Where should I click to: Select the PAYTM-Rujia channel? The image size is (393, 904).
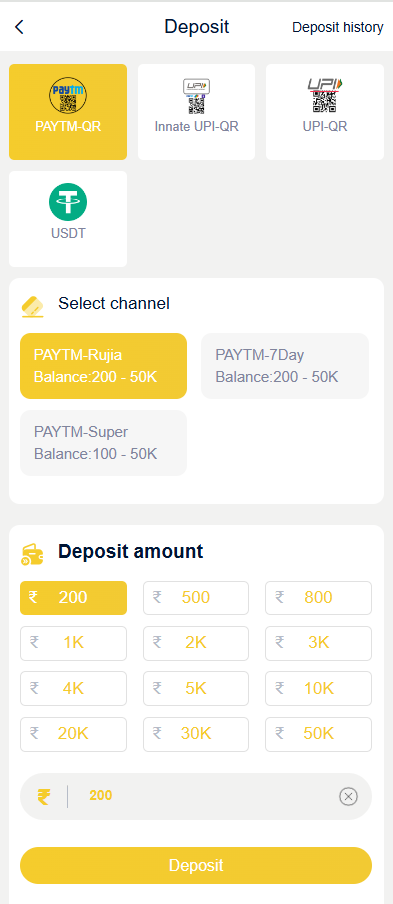[104, 366]
